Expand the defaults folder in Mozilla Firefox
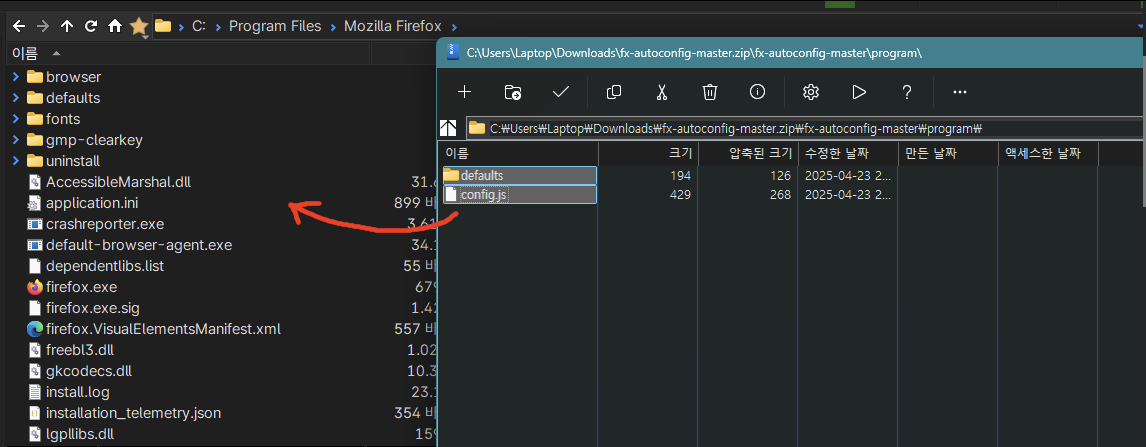The image size is (1146, 447). (x=15, y=97)
